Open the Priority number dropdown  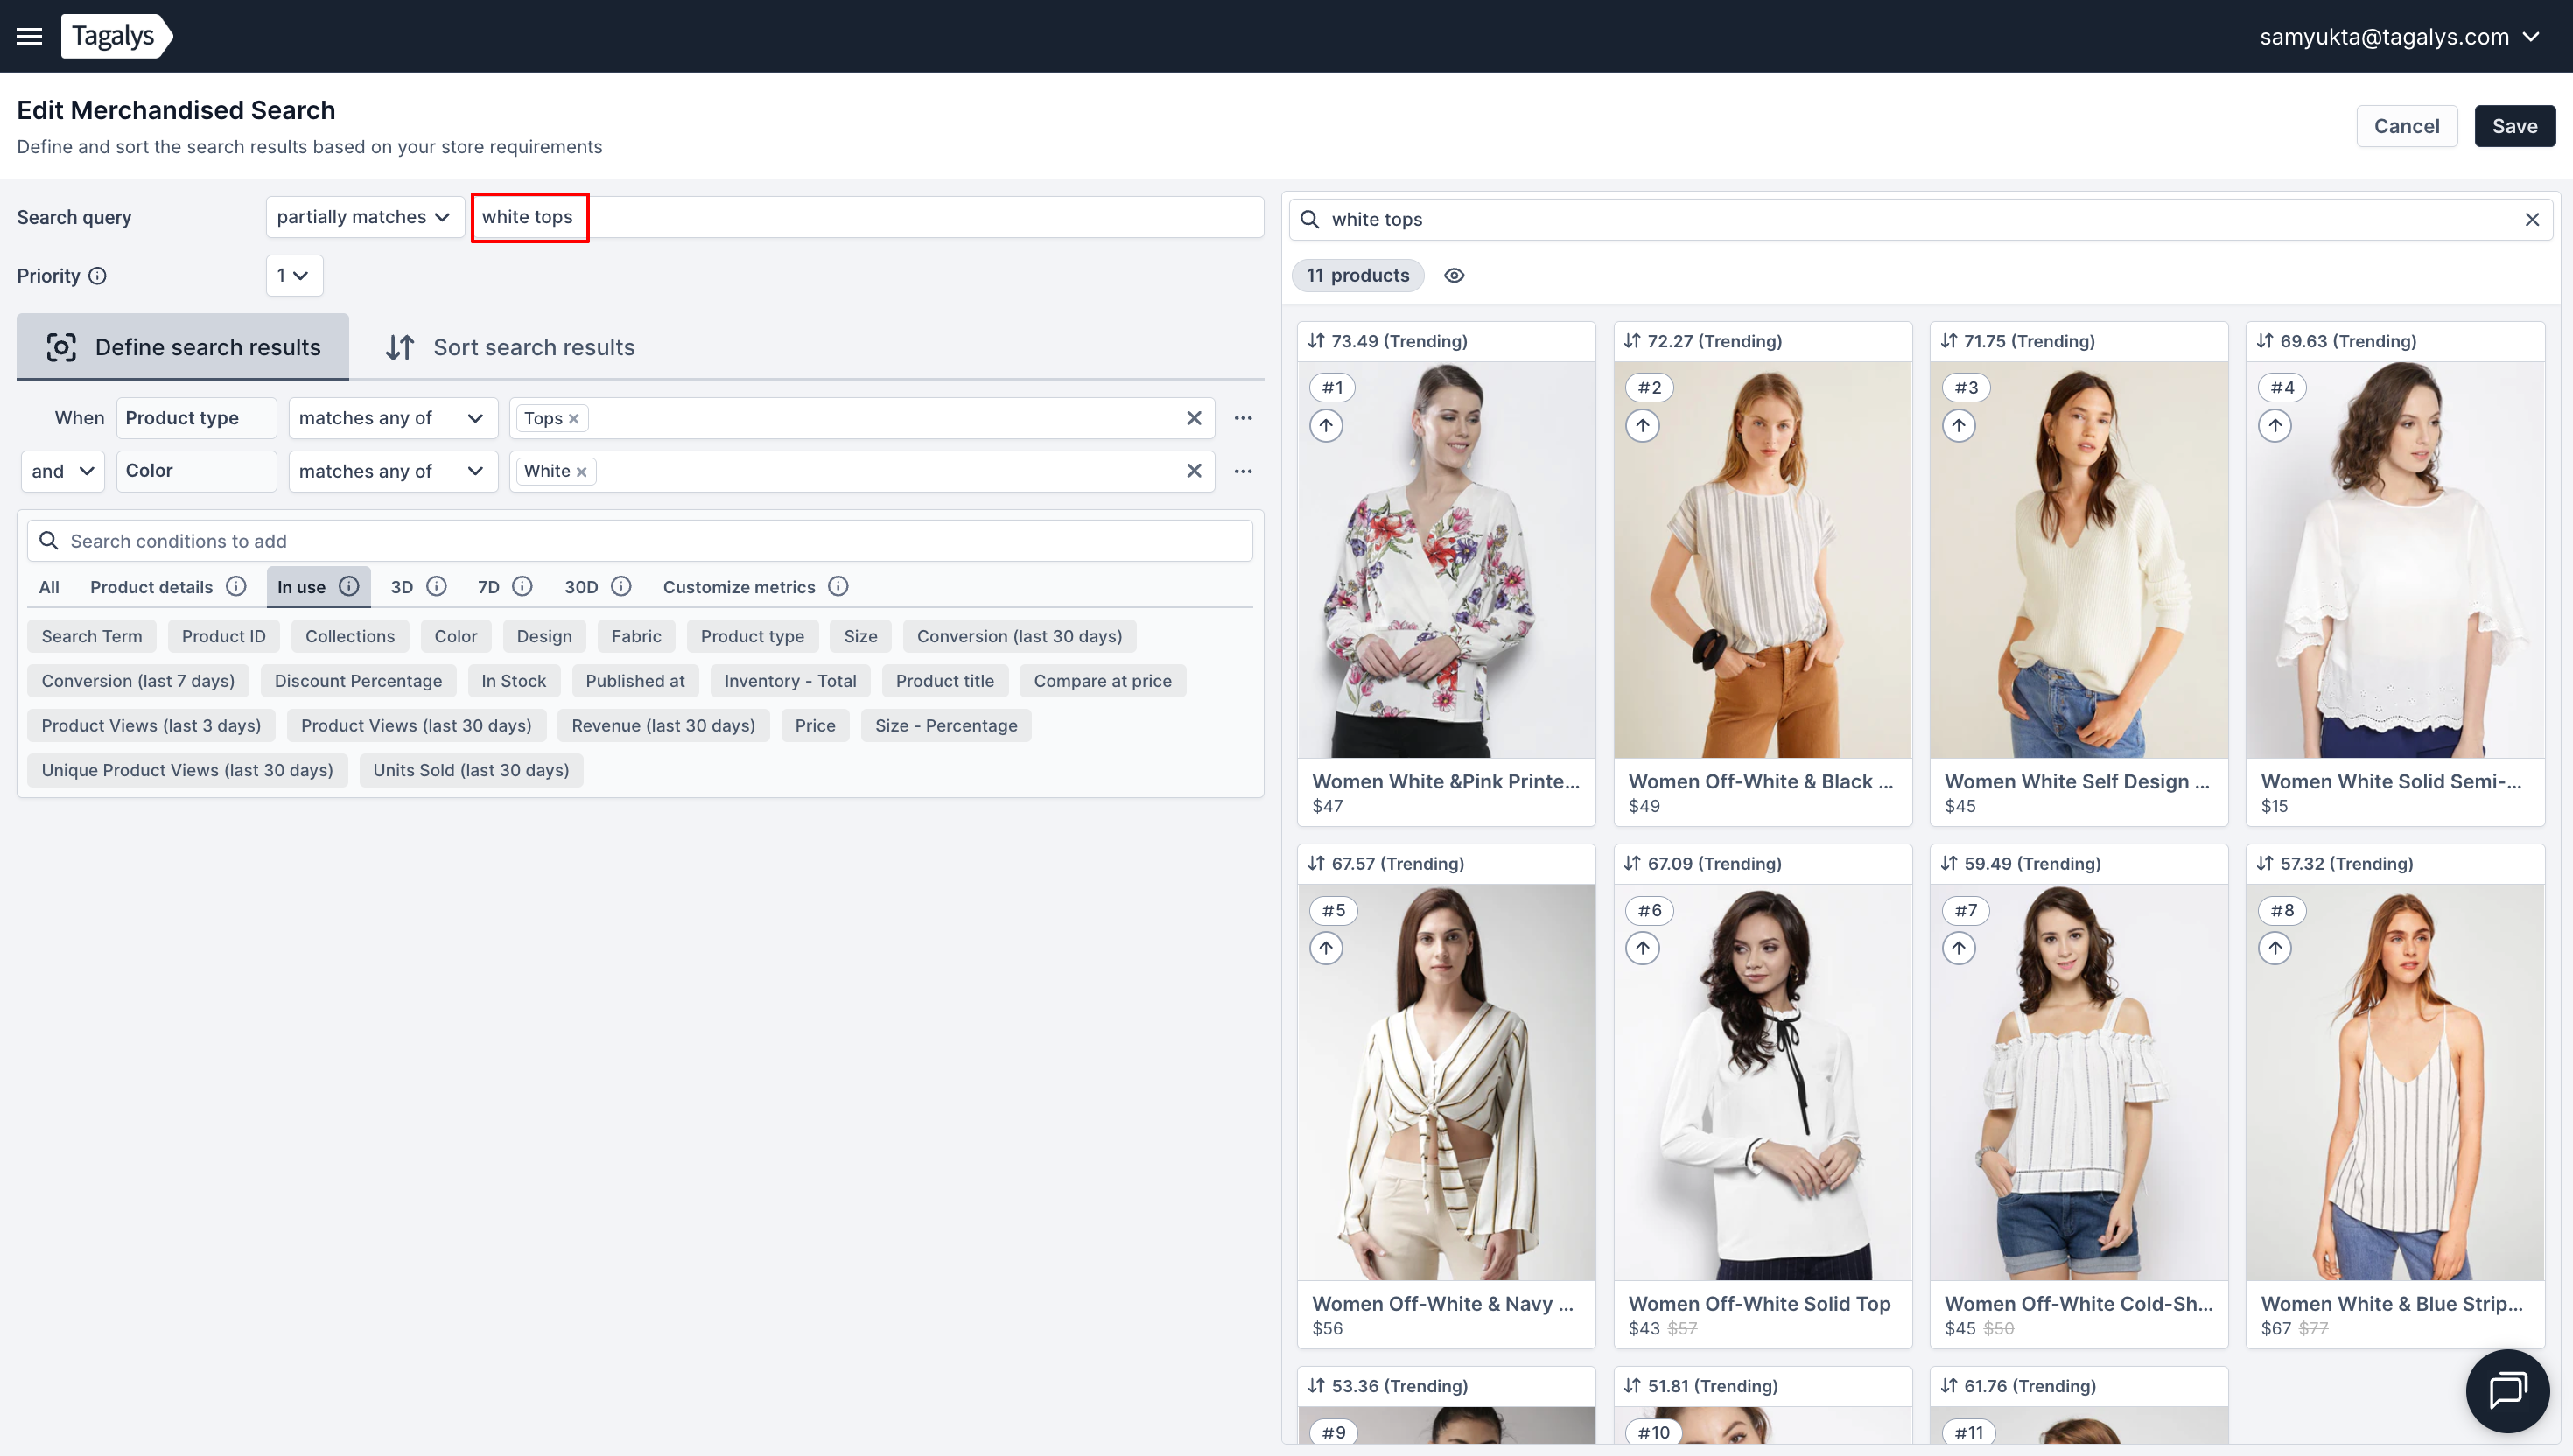click(294, 276)
